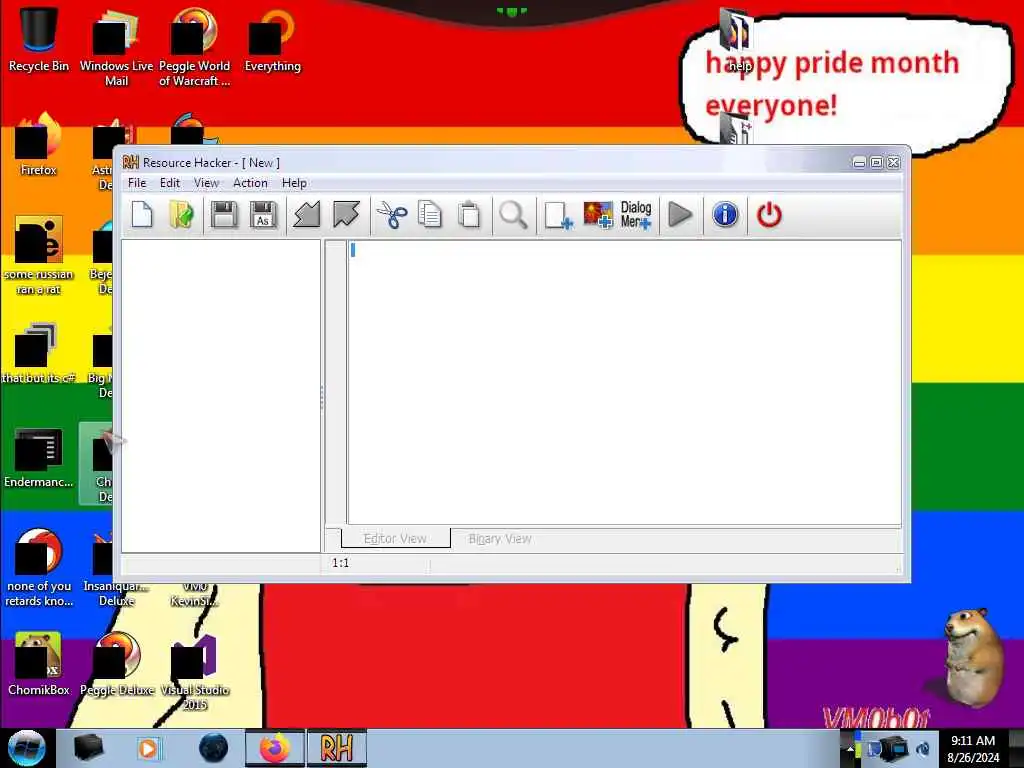Open the Edit menu
Viewport: 1024px width, 768px height.
pyautogui.click(x=170, y=183)
